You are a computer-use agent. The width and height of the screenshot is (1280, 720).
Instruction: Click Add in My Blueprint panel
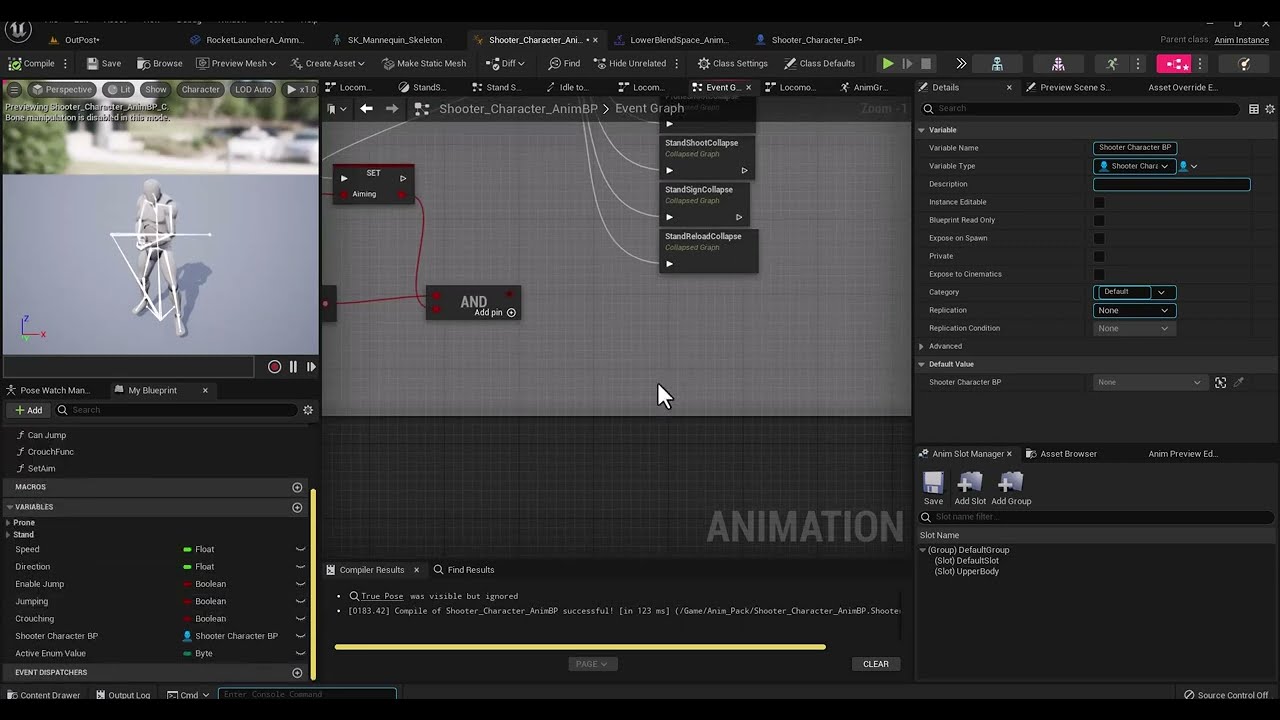[28, 410]
